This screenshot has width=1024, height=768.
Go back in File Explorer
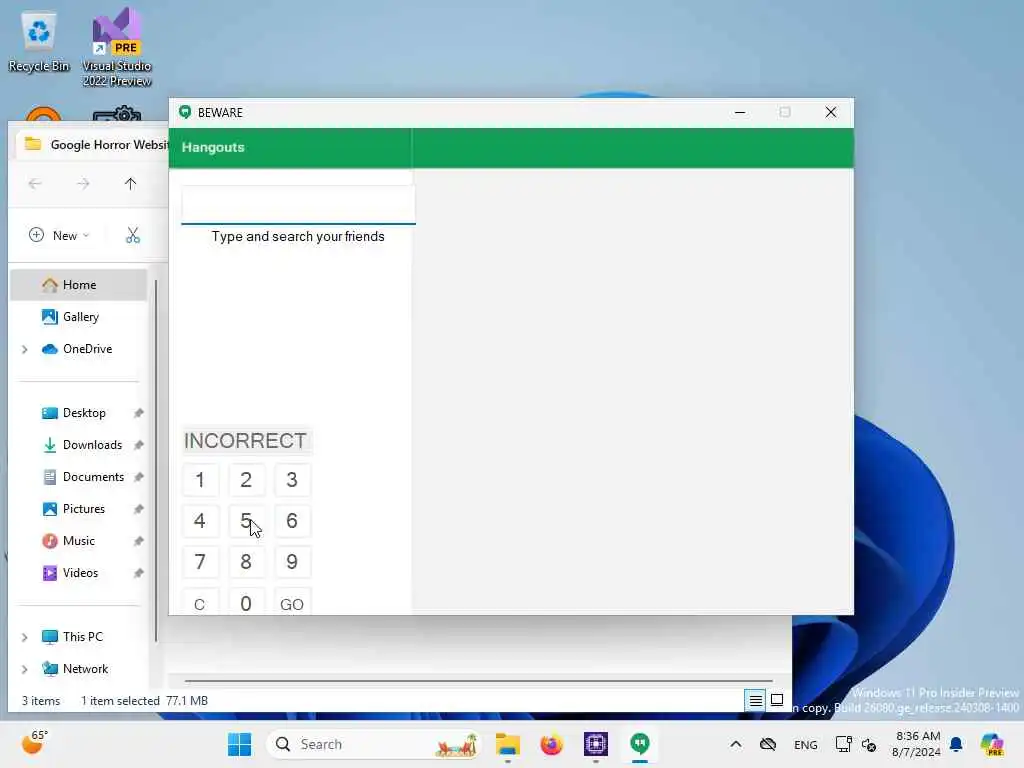[x=35, y=184]
